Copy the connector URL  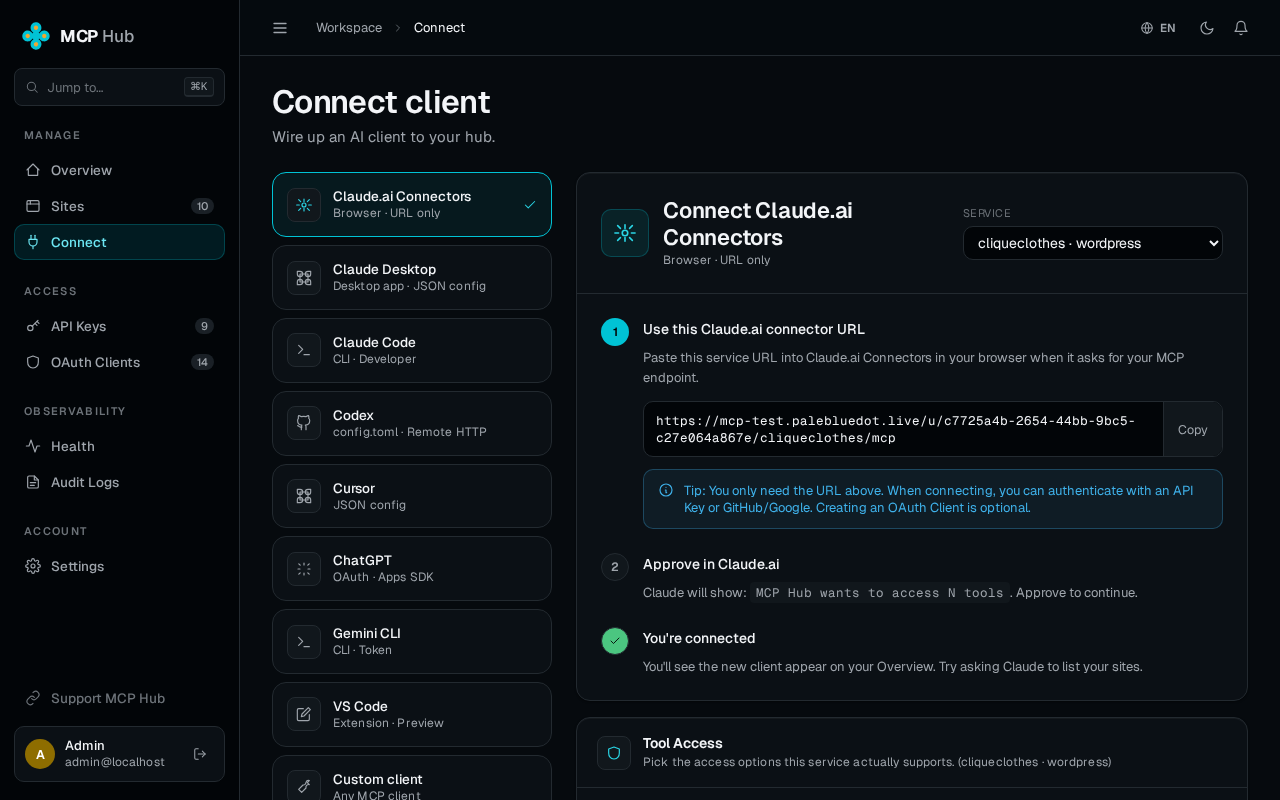coord(1193,429)
